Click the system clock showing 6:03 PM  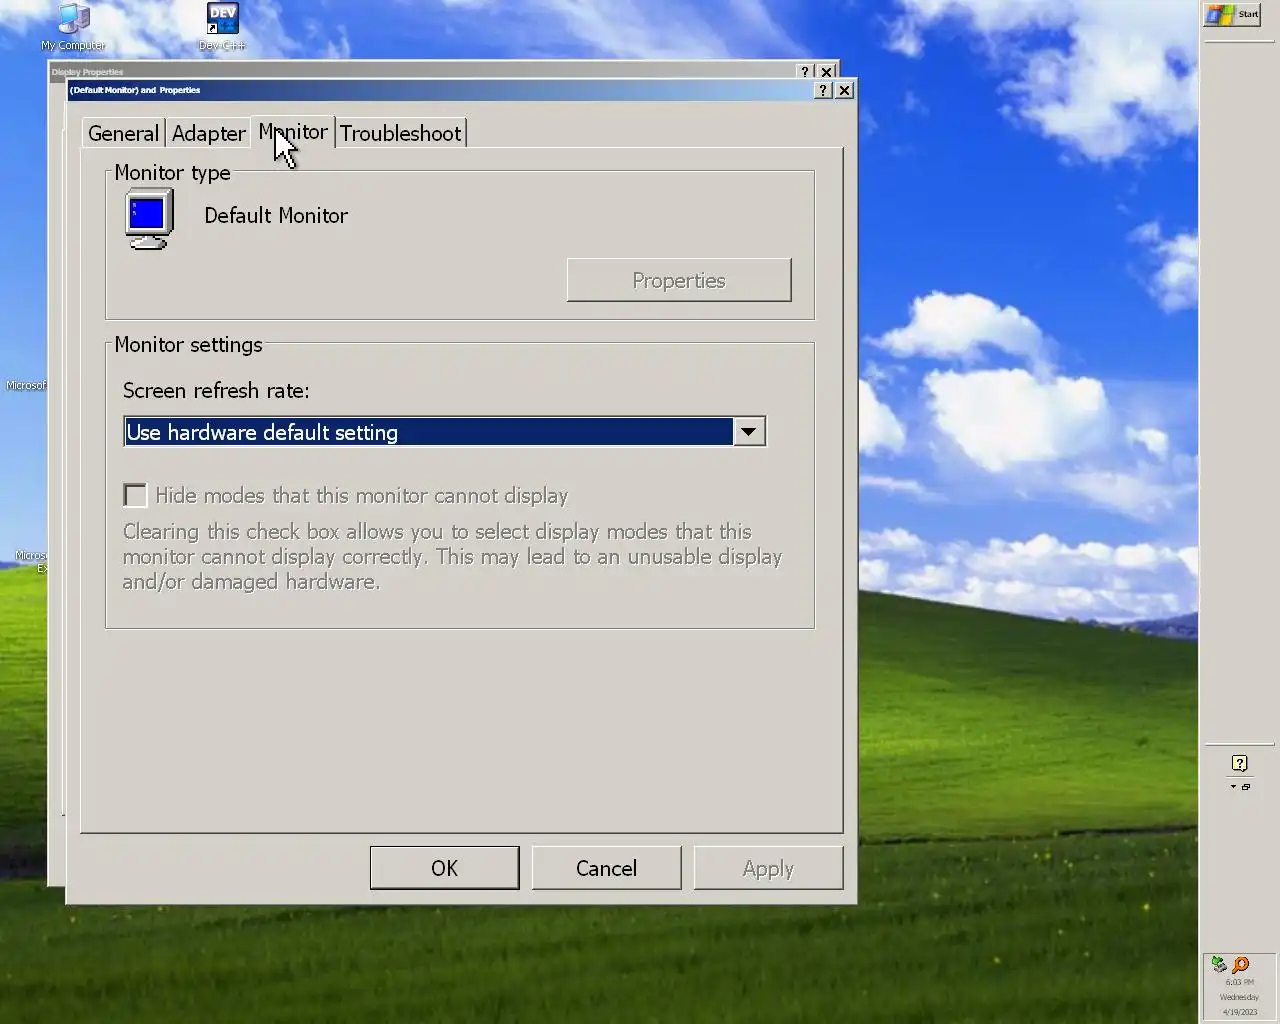[1239, 982]
